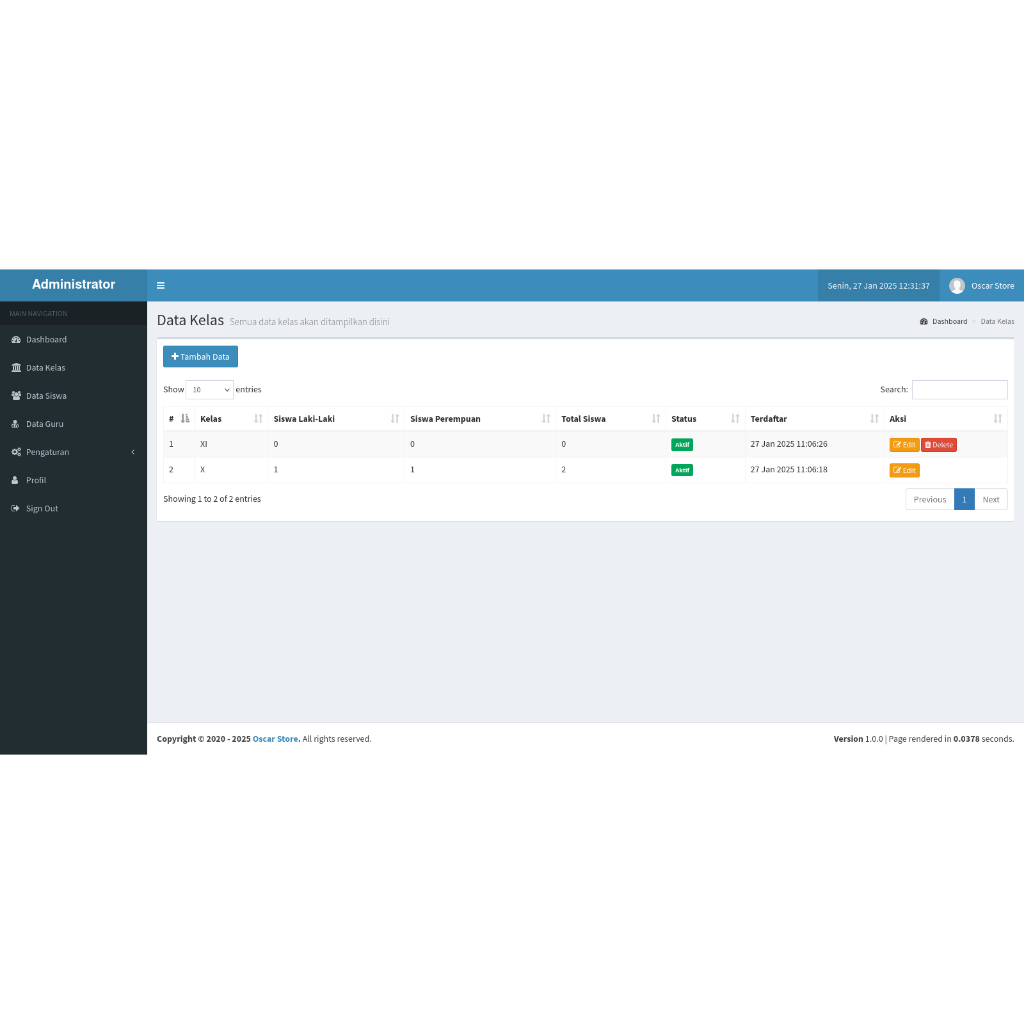This screenshot has width=1024, height=1024.
Task: Open the show entries dropdown
Action: 210,390
